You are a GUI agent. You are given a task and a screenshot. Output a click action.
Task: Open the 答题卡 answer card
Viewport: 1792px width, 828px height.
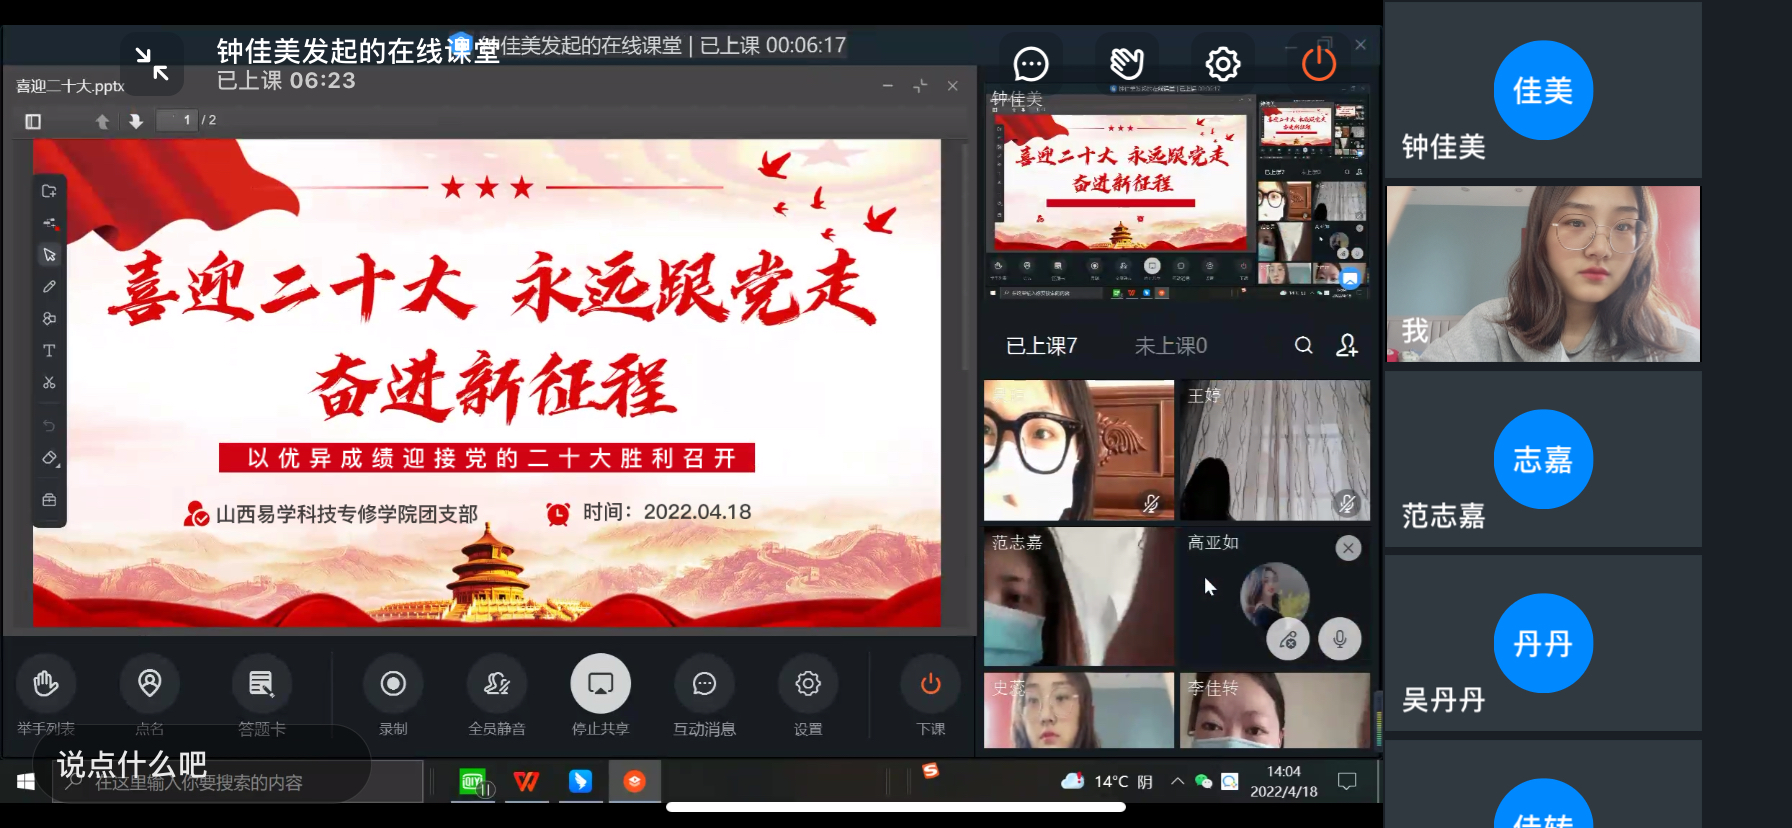tap(262, 697)
